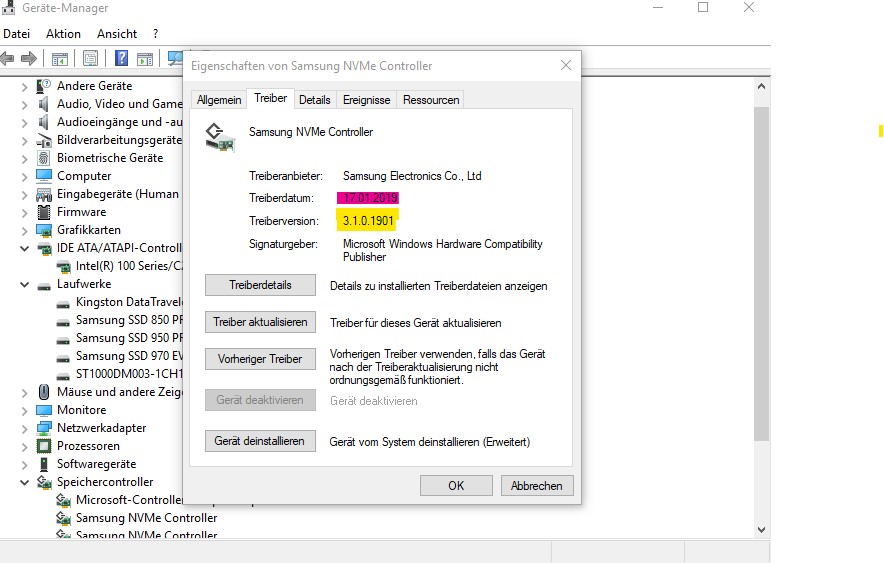Click the Speichercontroller icon

click(x=44, y=482)
